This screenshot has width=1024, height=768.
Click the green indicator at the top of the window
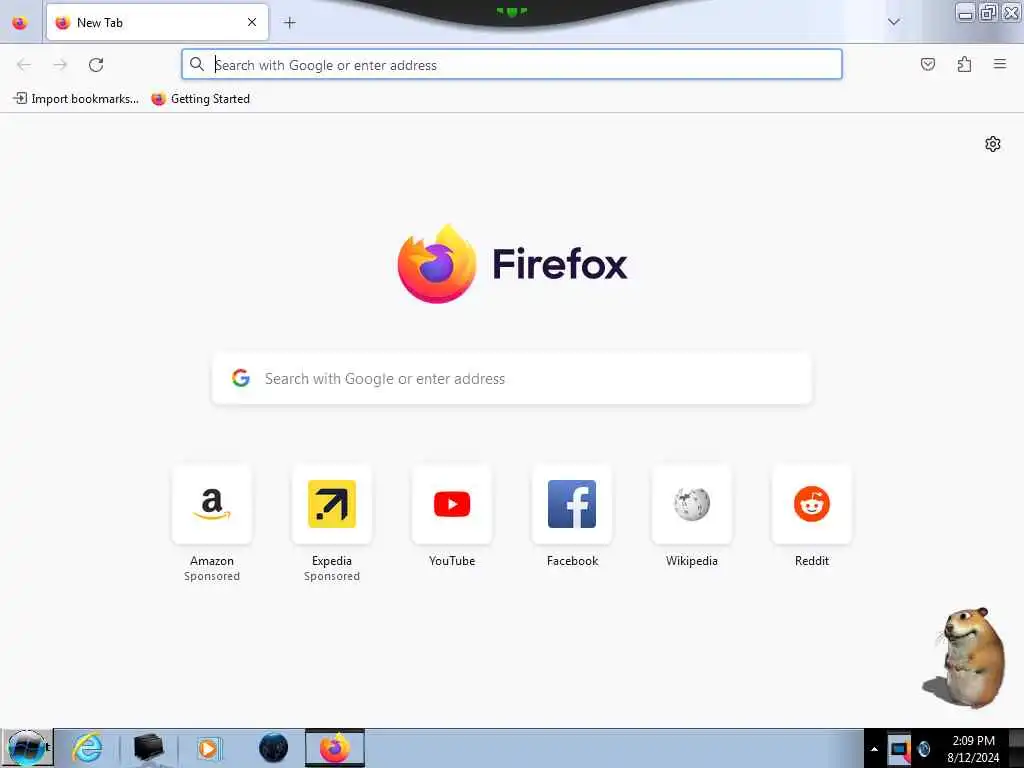click(x=512, y=11)
